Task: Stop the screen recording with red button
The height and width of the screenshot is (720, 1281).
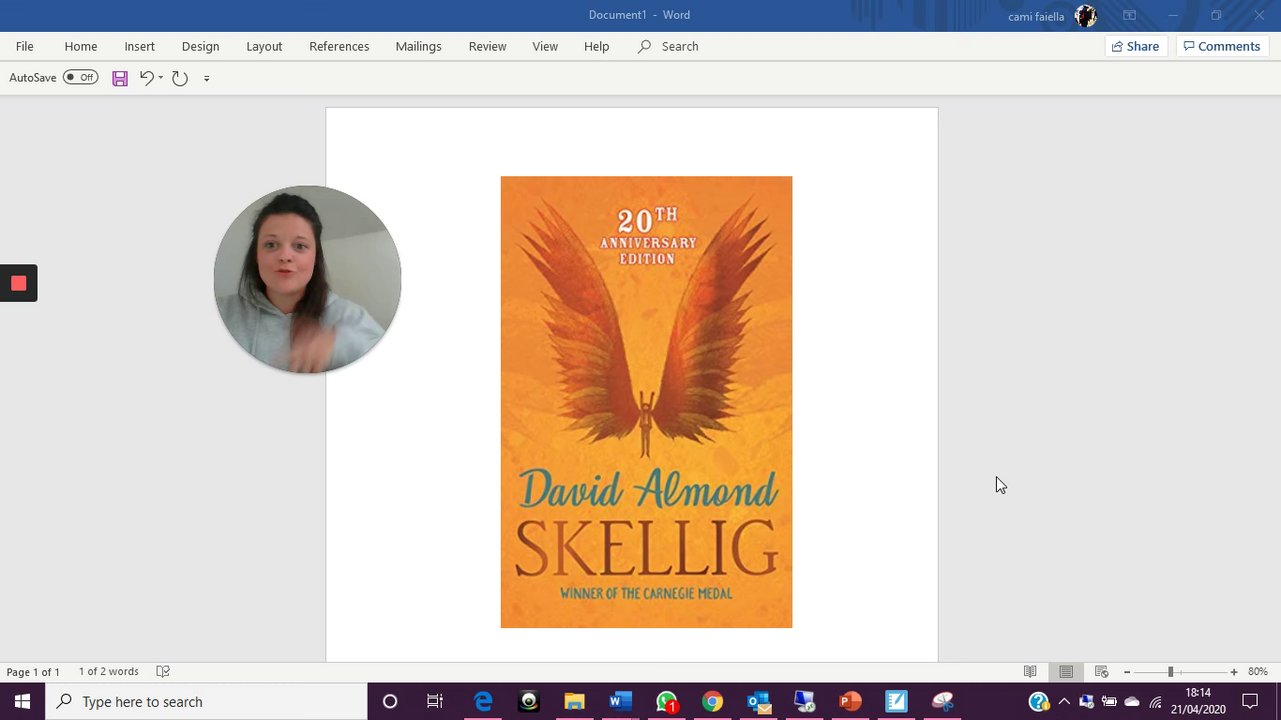Action: (x=18, y=283)
